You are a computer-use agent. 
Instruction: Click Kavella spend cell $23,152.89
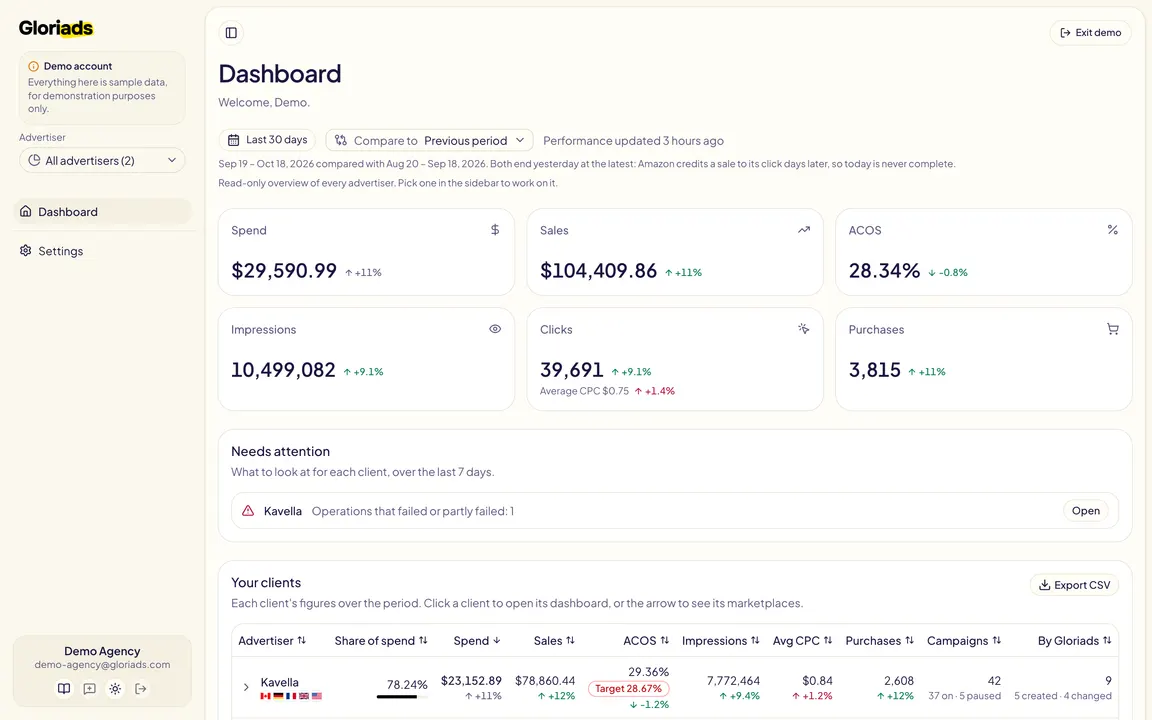[x=471, y=681]
